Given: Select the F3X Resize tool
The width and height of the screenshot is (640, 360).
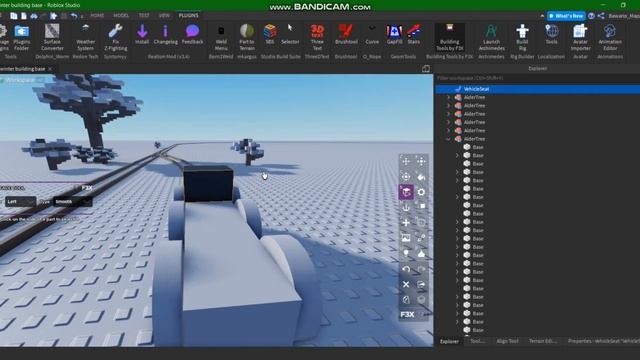Looking at the screenshot, I should coord(421,162).
